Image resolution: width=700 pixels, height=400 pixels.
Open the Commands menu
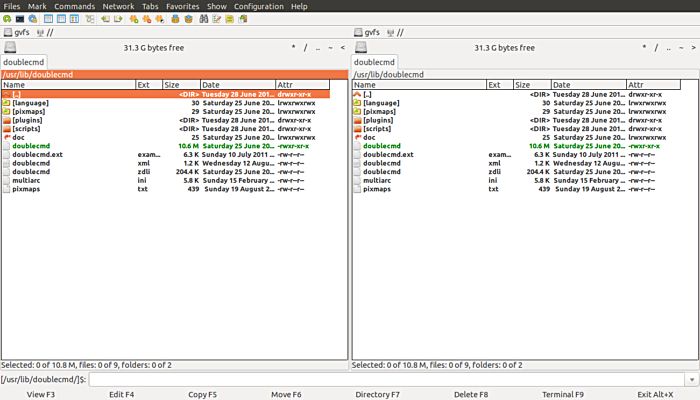[74, 6]
